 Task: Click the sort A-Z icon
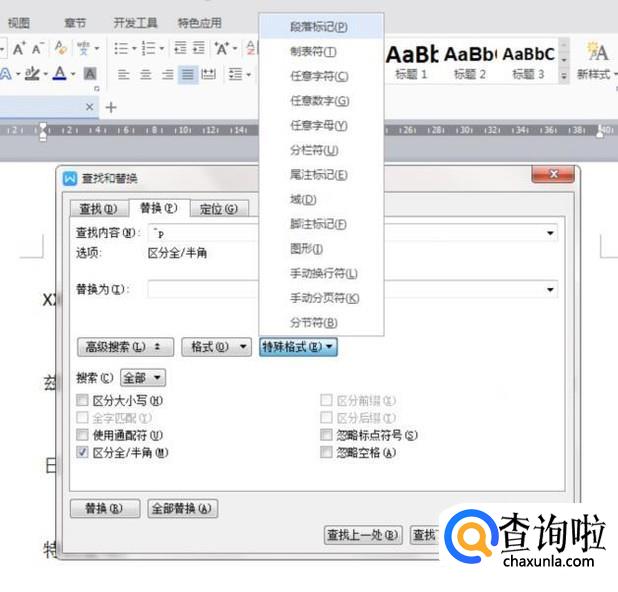point(251,48)
